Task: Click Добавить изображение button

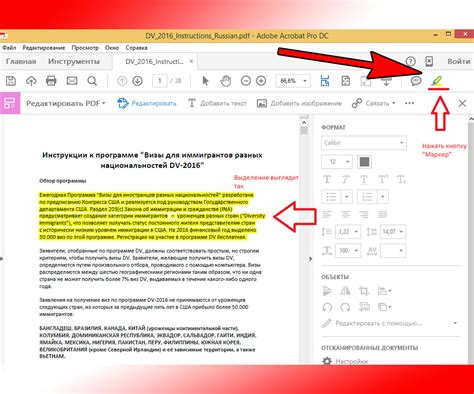Action: point(299,103)
